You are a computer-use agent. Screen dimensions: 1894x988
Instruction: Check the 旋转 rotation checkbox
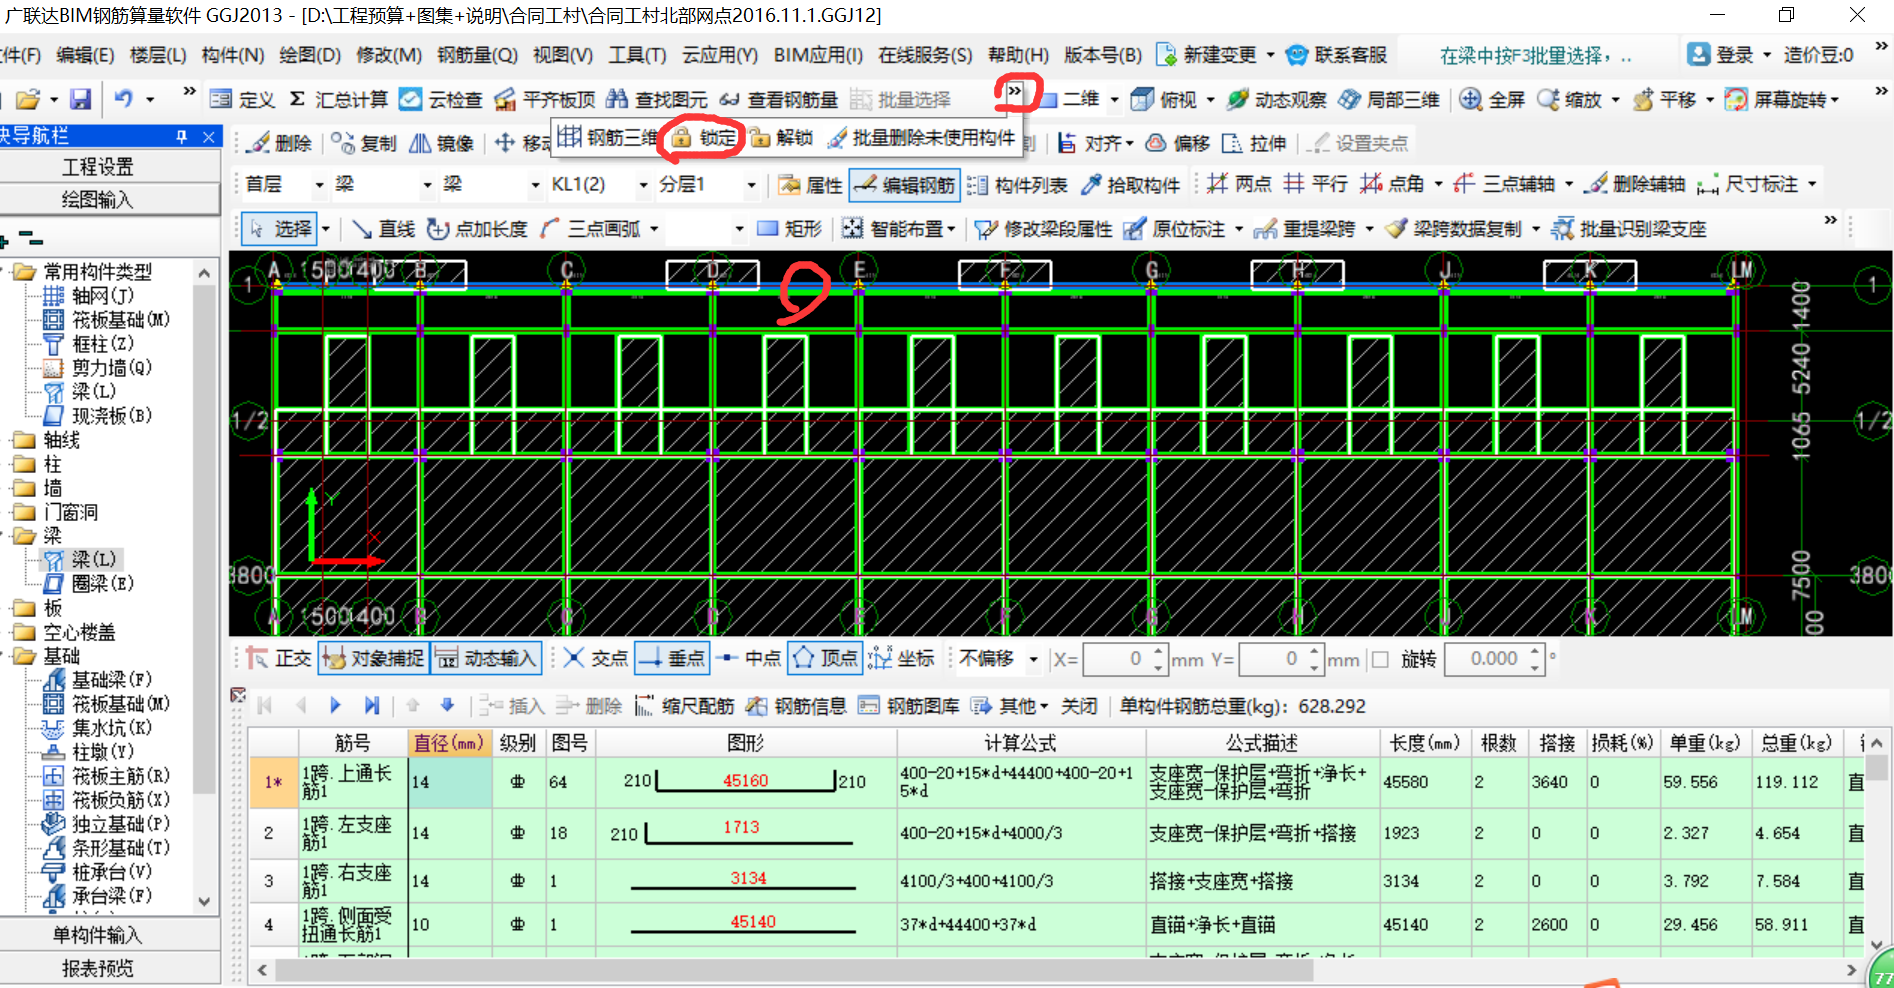1380,659
